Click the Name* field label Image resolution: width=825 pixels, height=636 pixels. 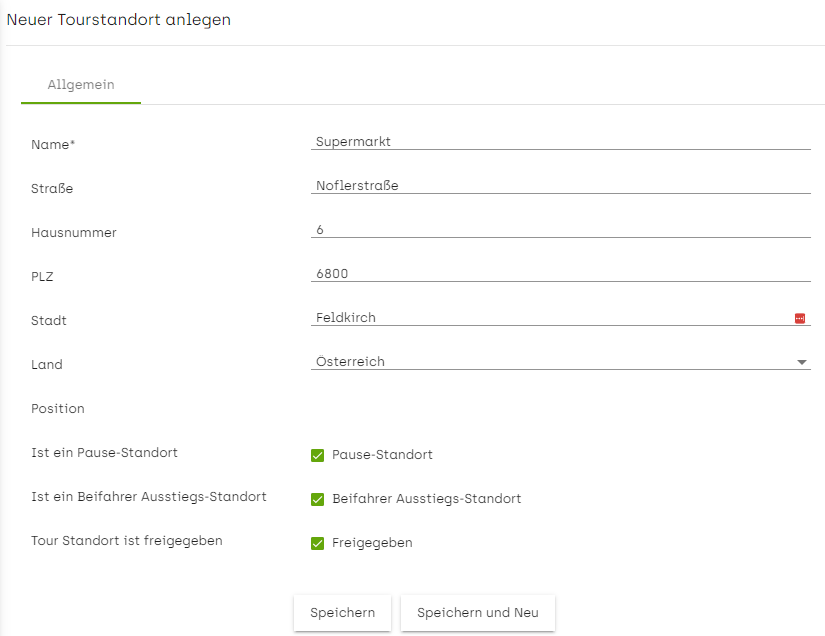(x=53, y=145)
